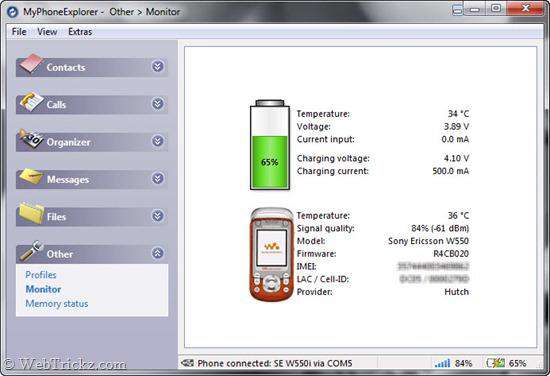The height and width of the screenshot is (376, 550).
Task: Click the "Charging voltage:" label
Action: (x=333, y=159)
